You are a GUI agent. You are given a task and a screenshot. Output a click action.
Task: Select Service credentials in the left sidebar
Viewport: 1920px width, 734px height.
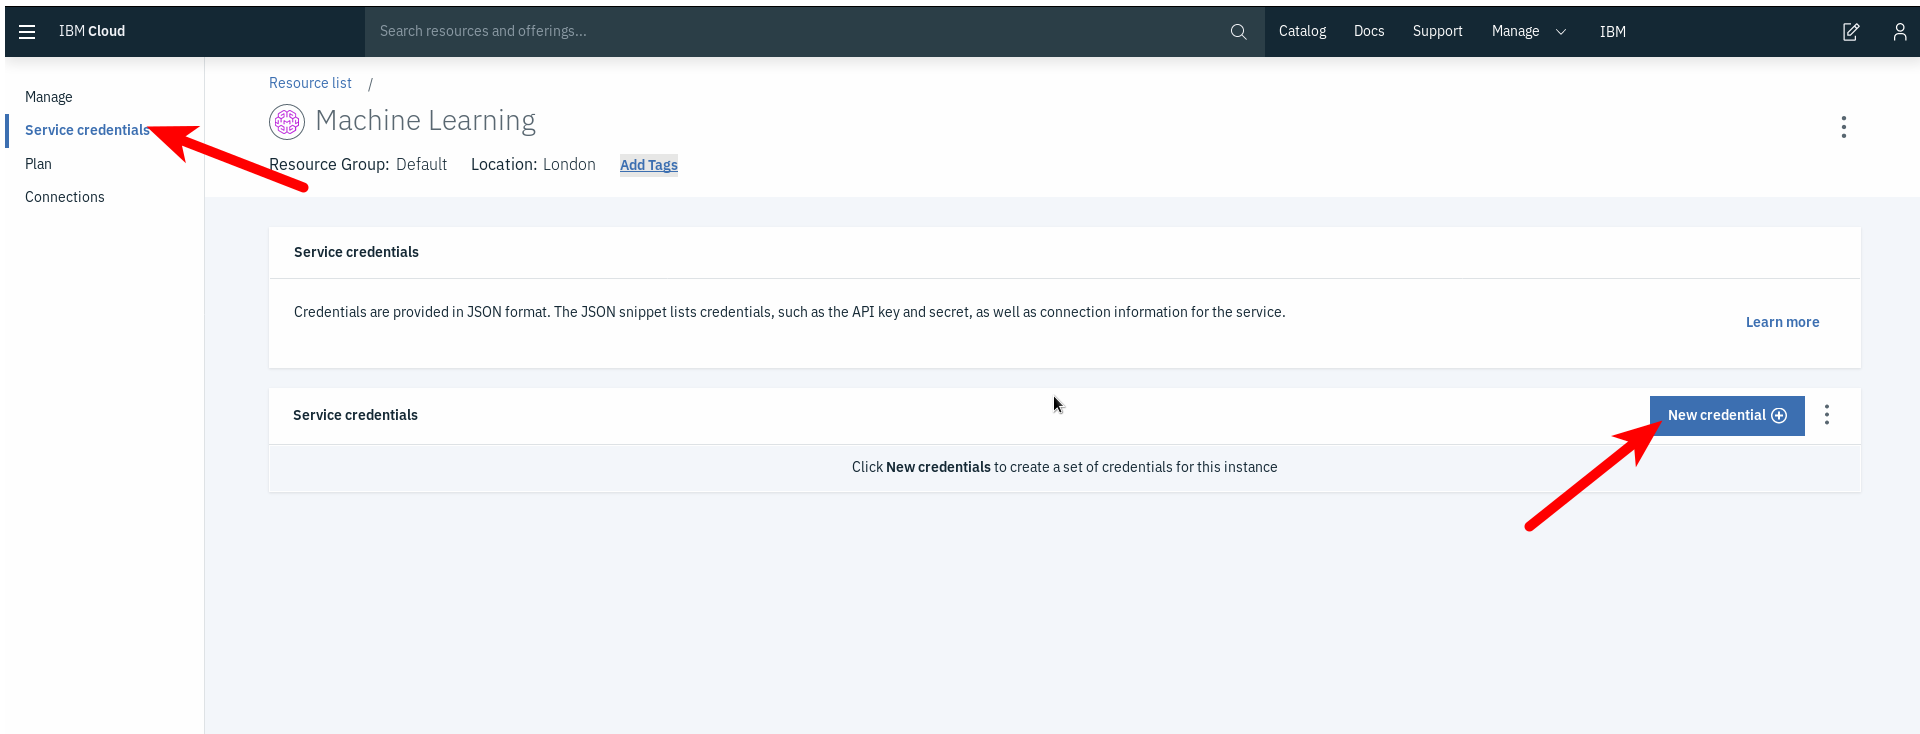(x=87, y=130)
